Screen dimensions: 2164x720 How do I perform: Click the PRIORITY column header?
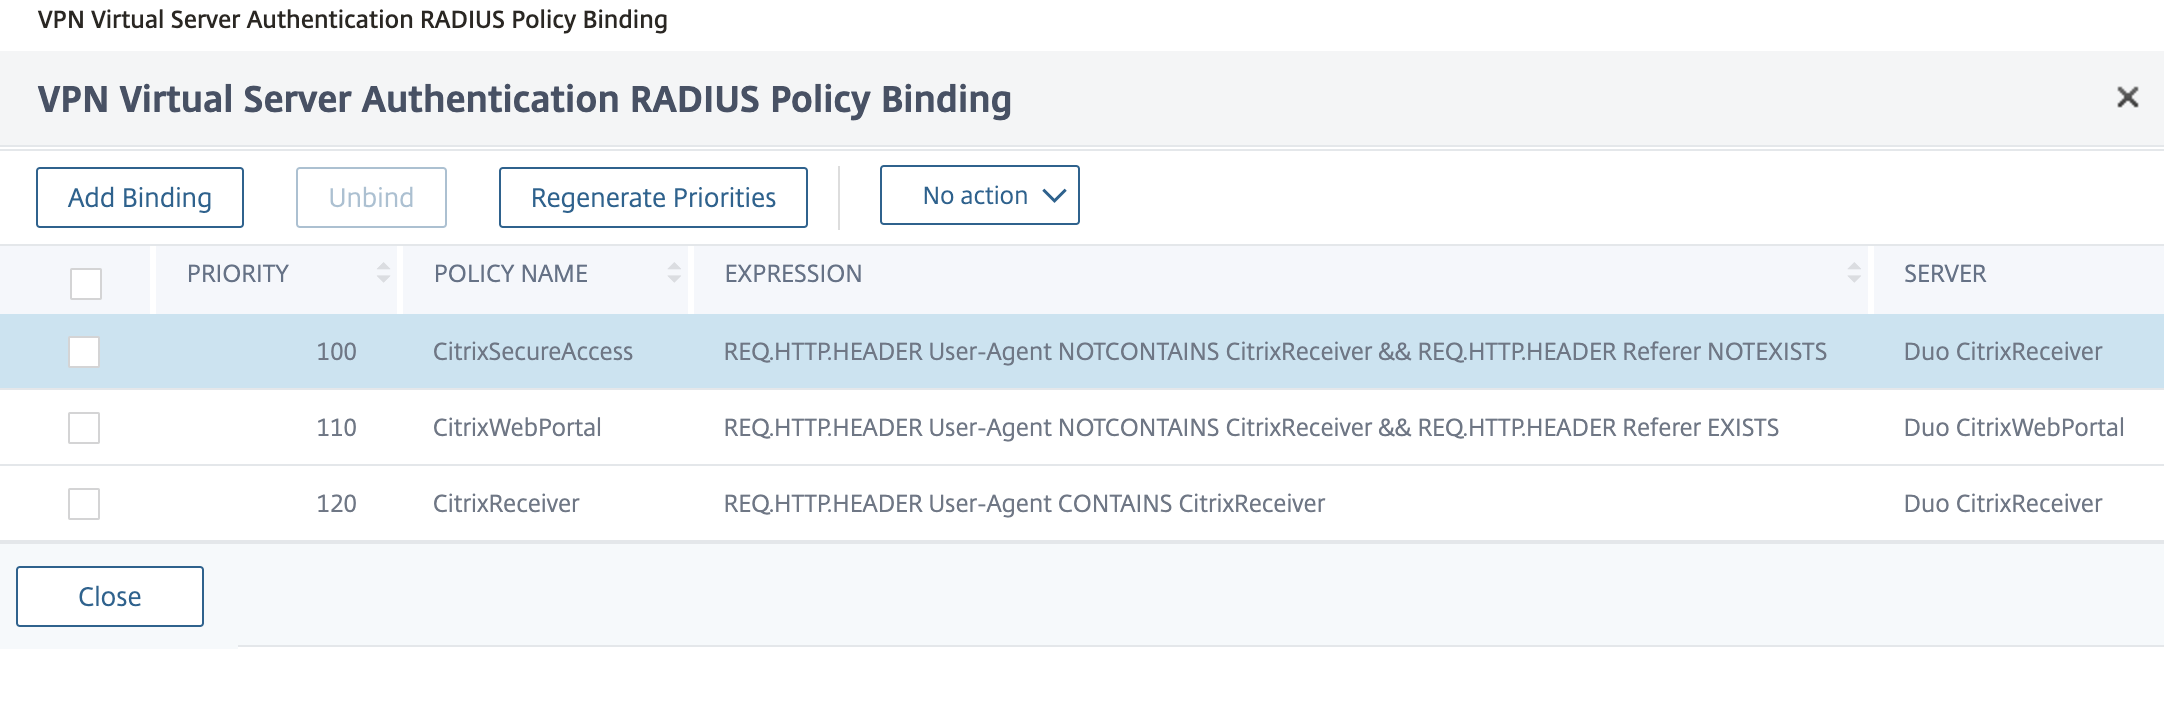pos(238,273)
